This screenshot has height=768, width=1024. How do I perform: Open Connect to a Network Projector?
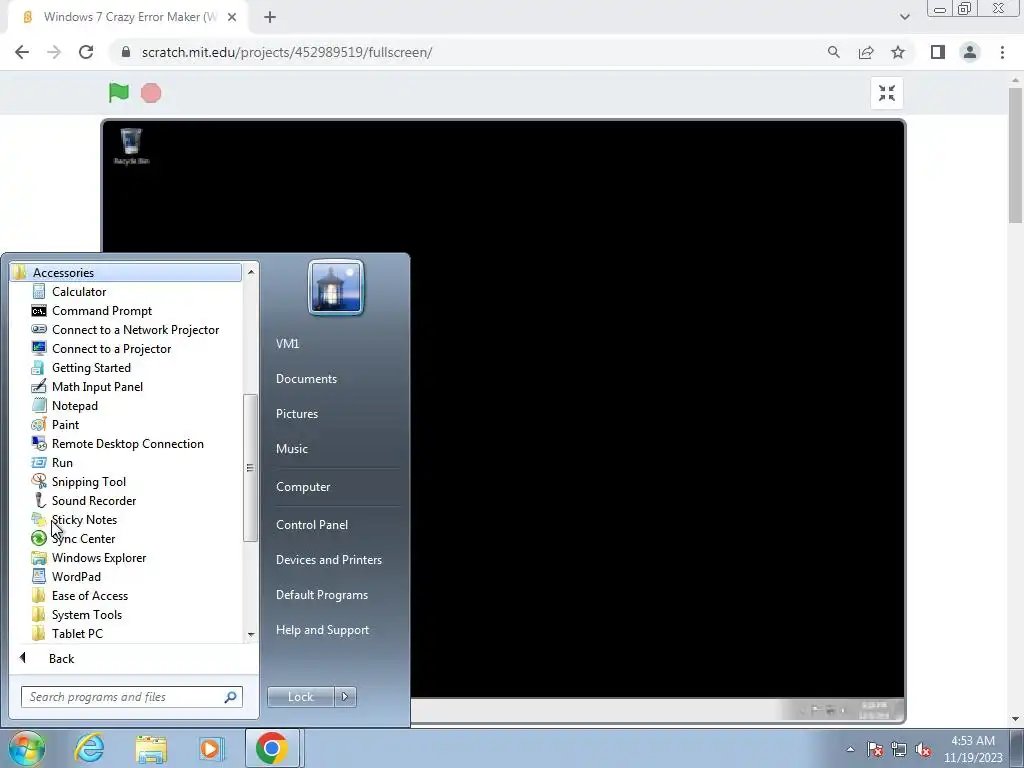(x=135, y=330)
